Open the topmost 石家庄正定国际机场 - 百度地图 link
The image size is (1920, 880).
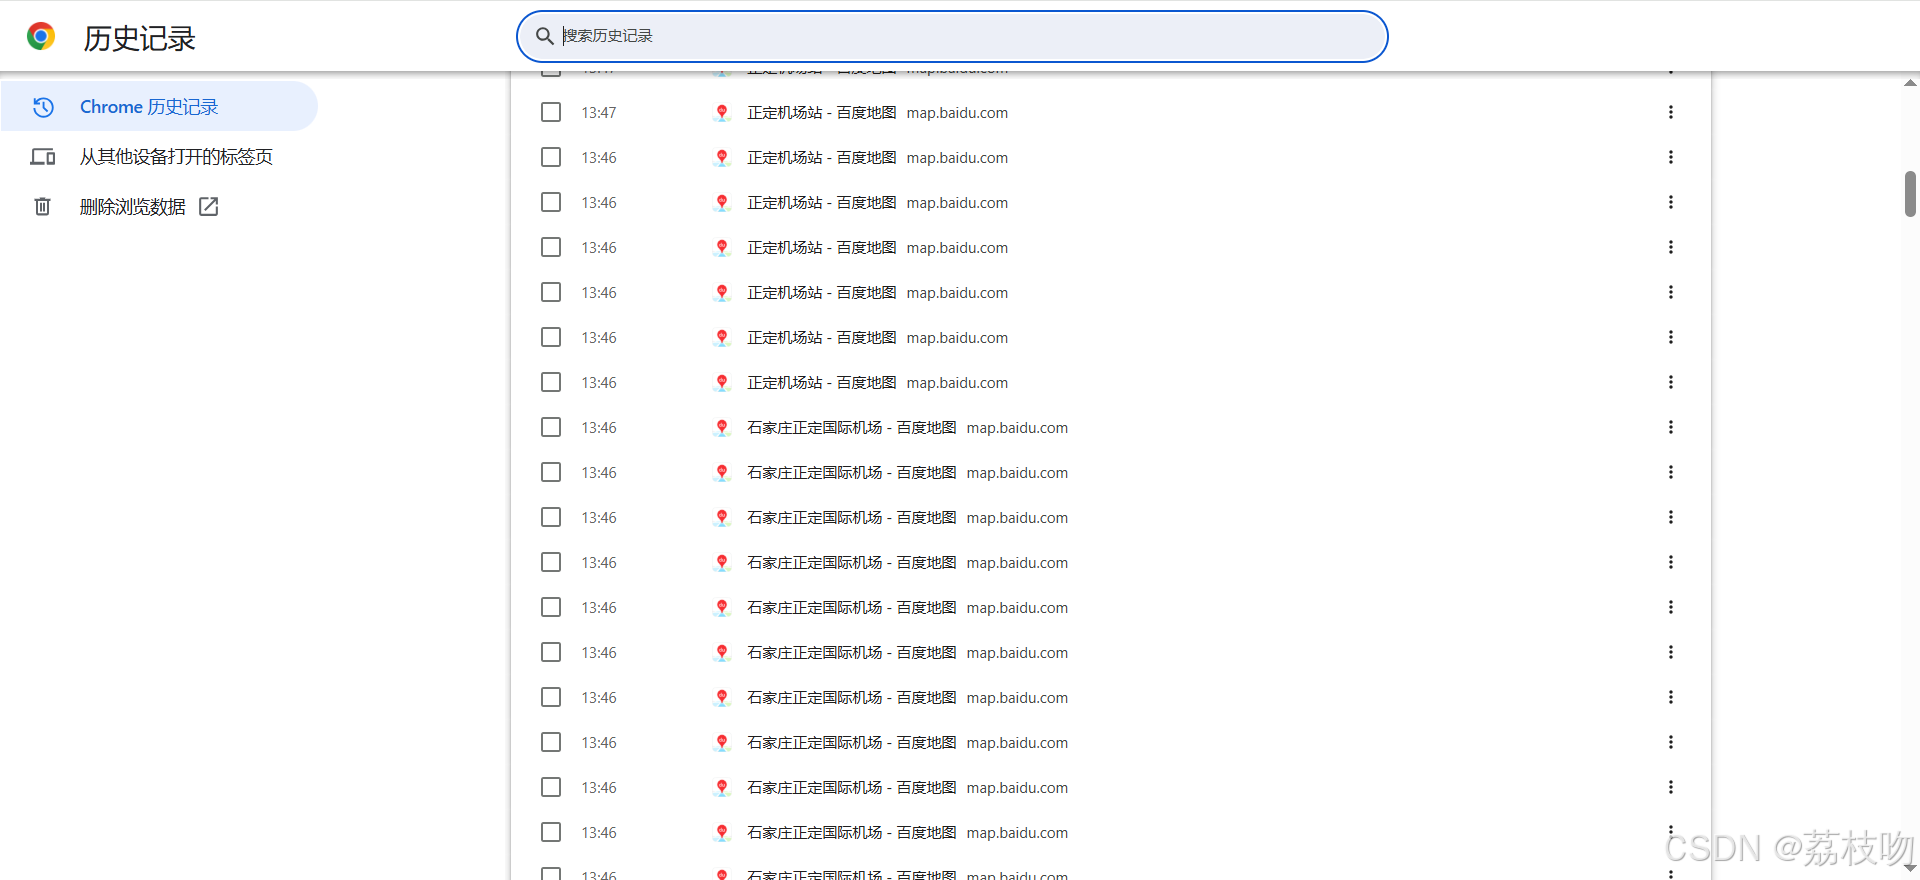[x=851, y=427]
